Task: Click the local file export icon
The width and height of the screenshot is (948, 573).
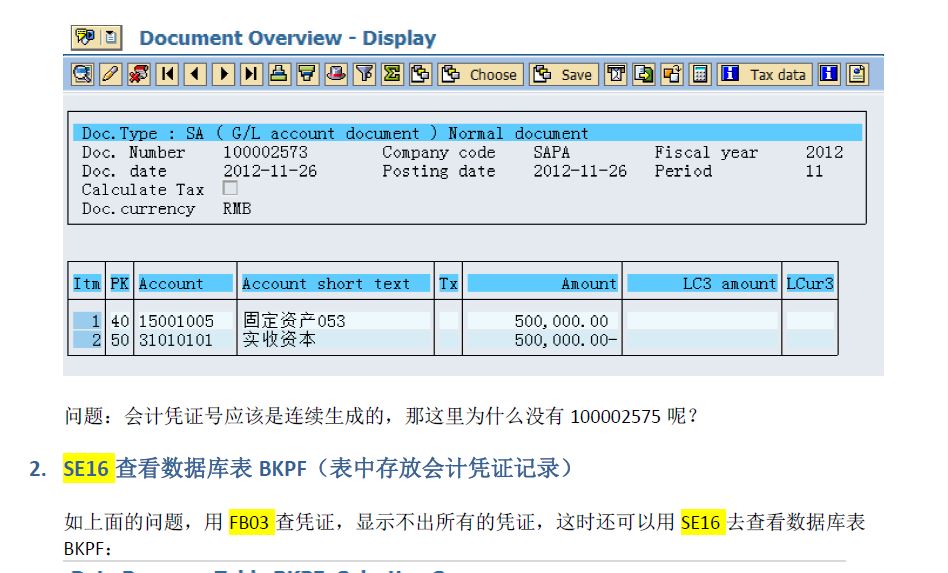Action: pos(644,74)
